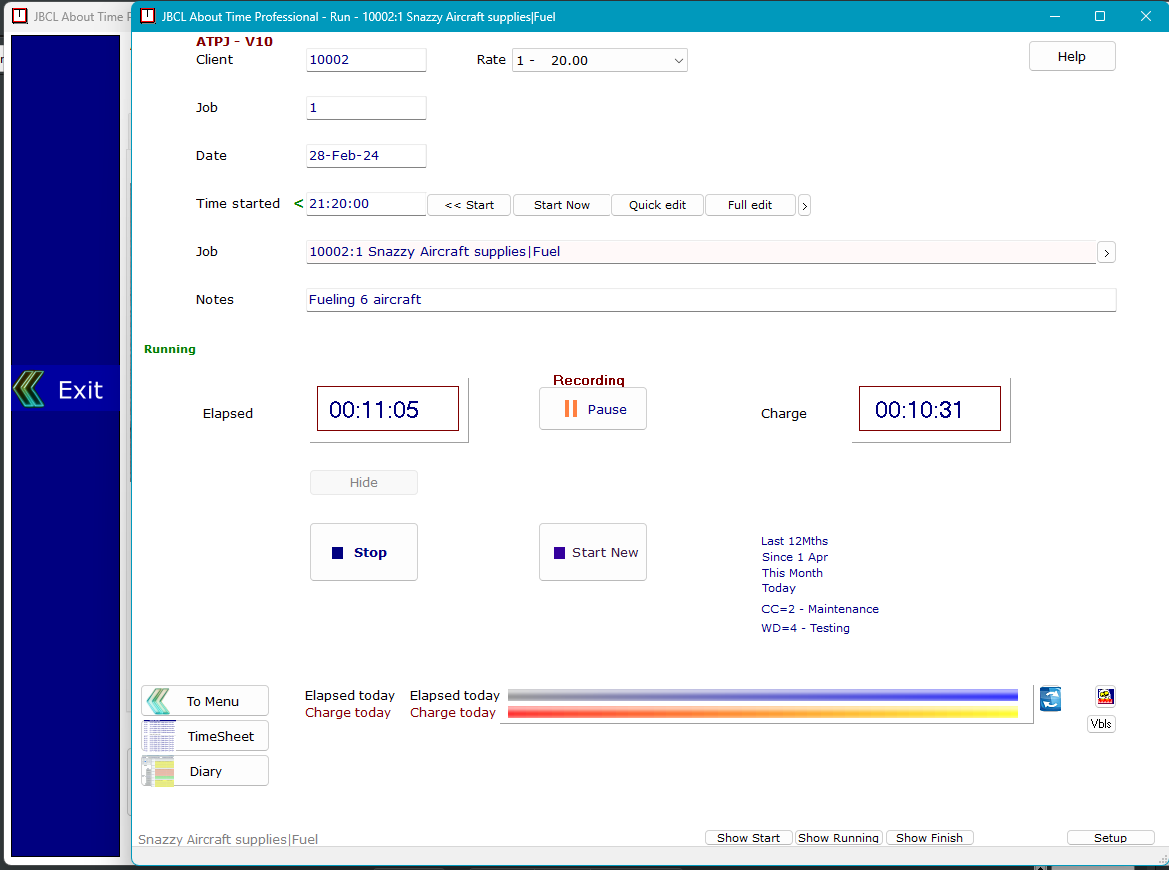Go back using To Menu
The width and height of the screenshot is (1169, 870).
(206, 701)
